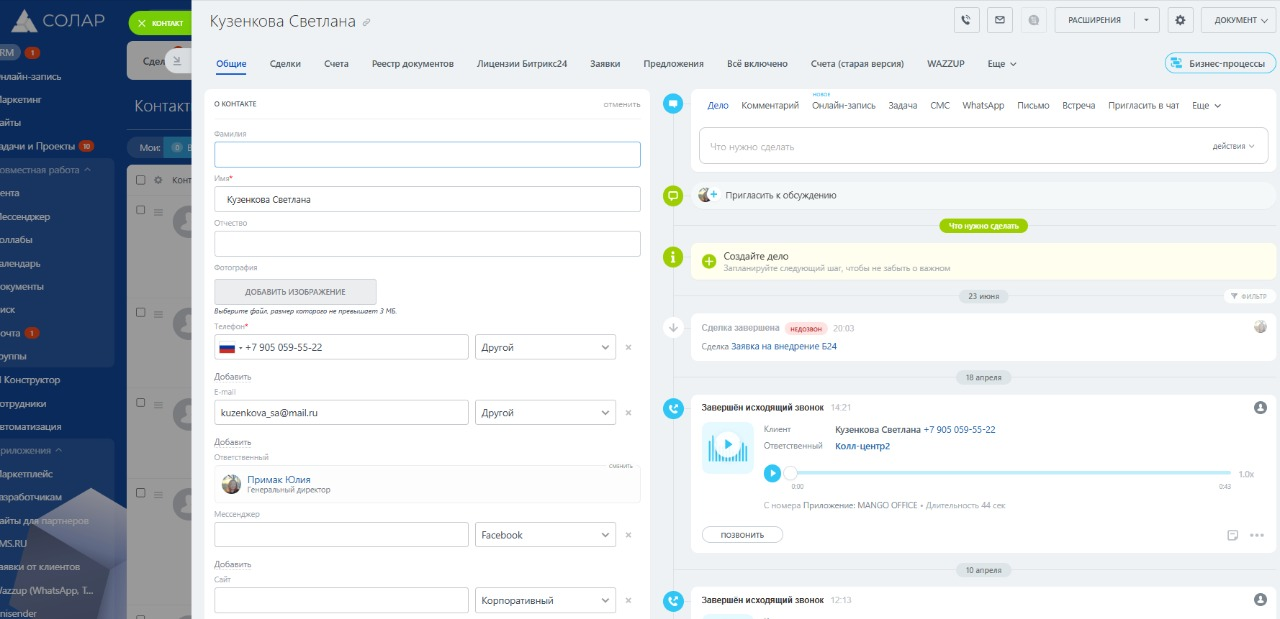Click the user avatar on the 14:21 call card
1280x619 pixels.
[1260, 407]
